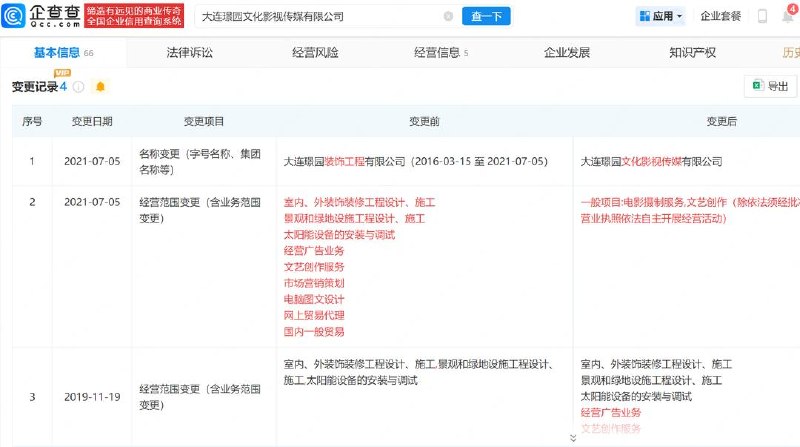Open the Qcc.com logo homepage

(x=41, y=16)
